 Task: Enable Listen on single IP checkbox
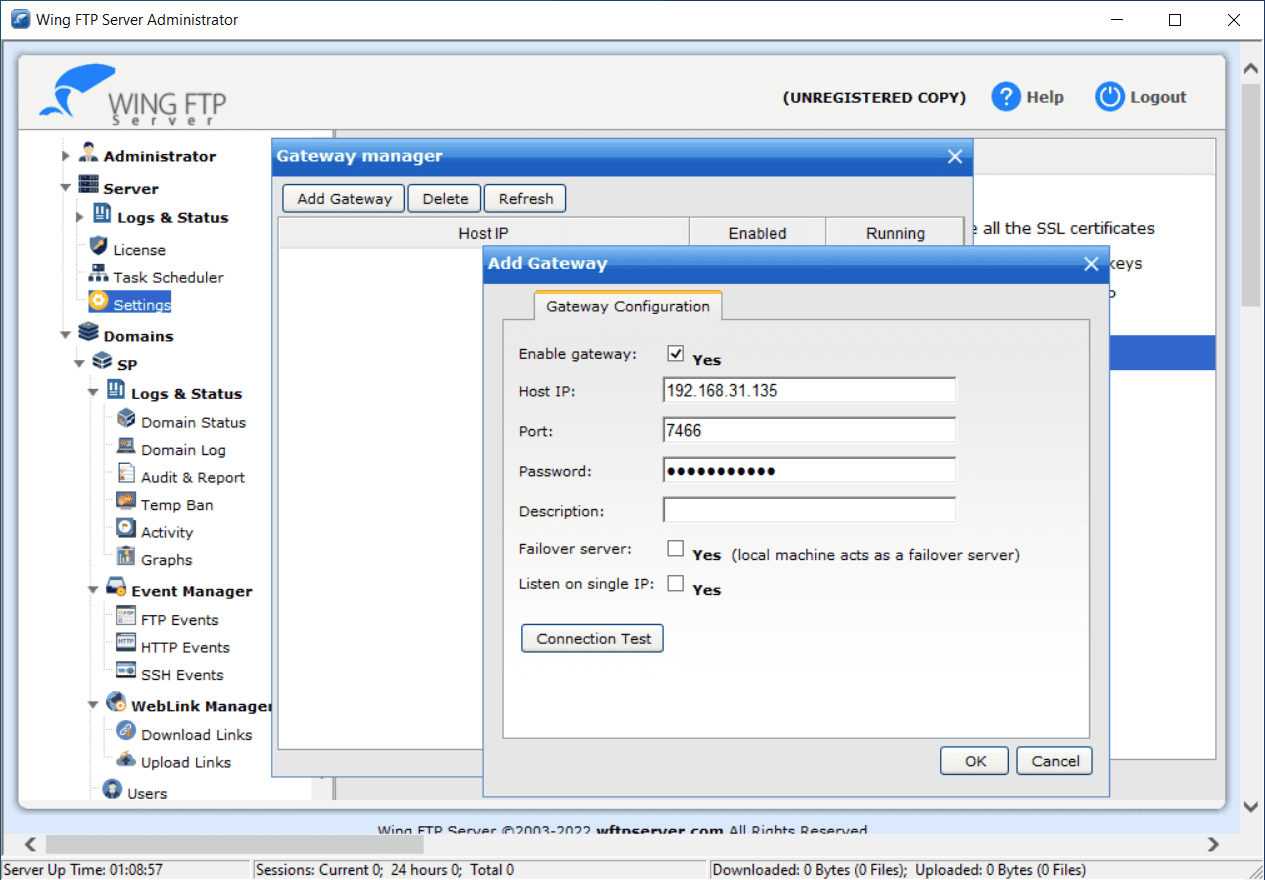676,583
